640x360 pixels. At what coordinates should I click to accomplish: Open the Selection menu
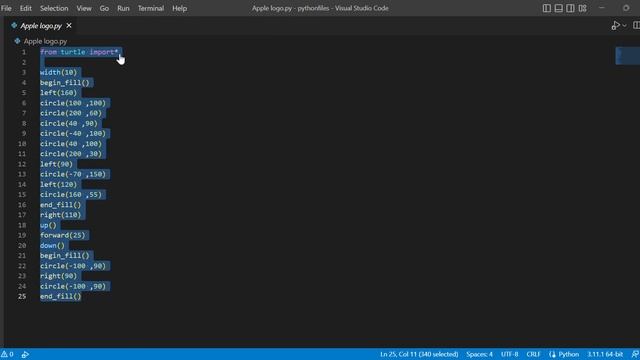click(54, 8)
